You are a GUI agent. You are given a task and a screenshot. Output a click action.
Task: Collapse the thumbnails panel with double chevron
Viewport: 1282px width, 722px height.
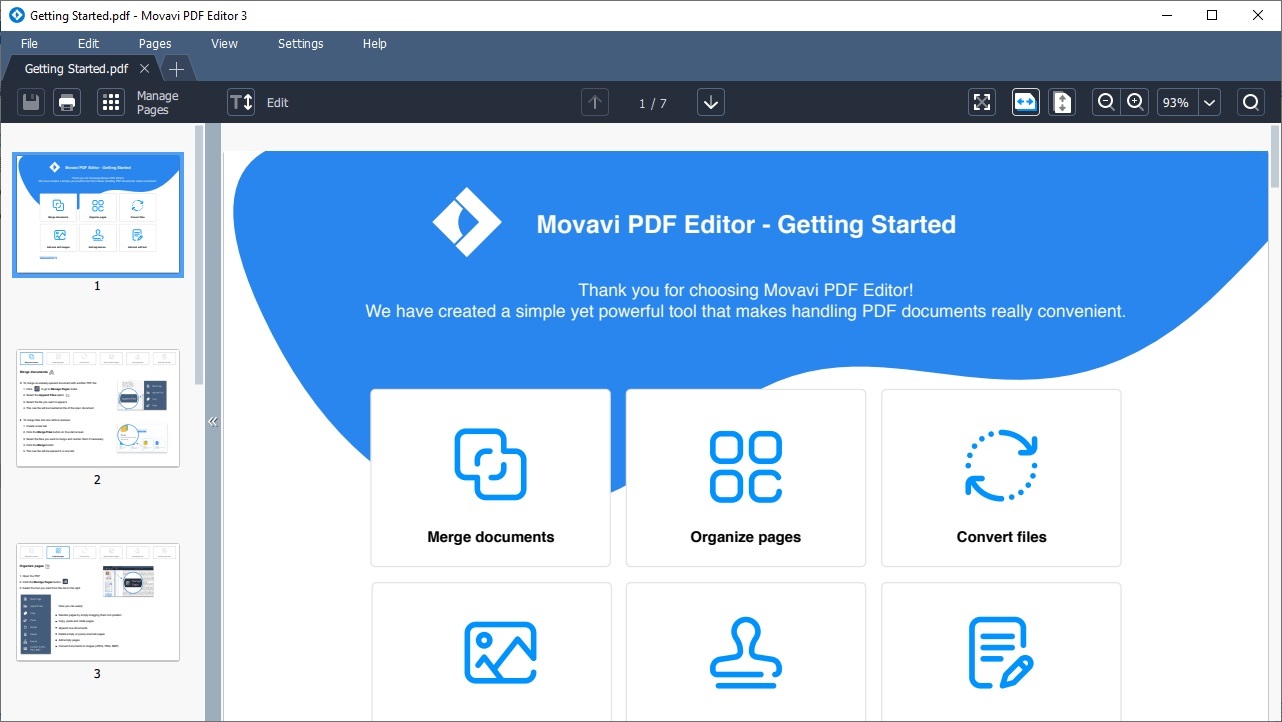pos(212,422)
